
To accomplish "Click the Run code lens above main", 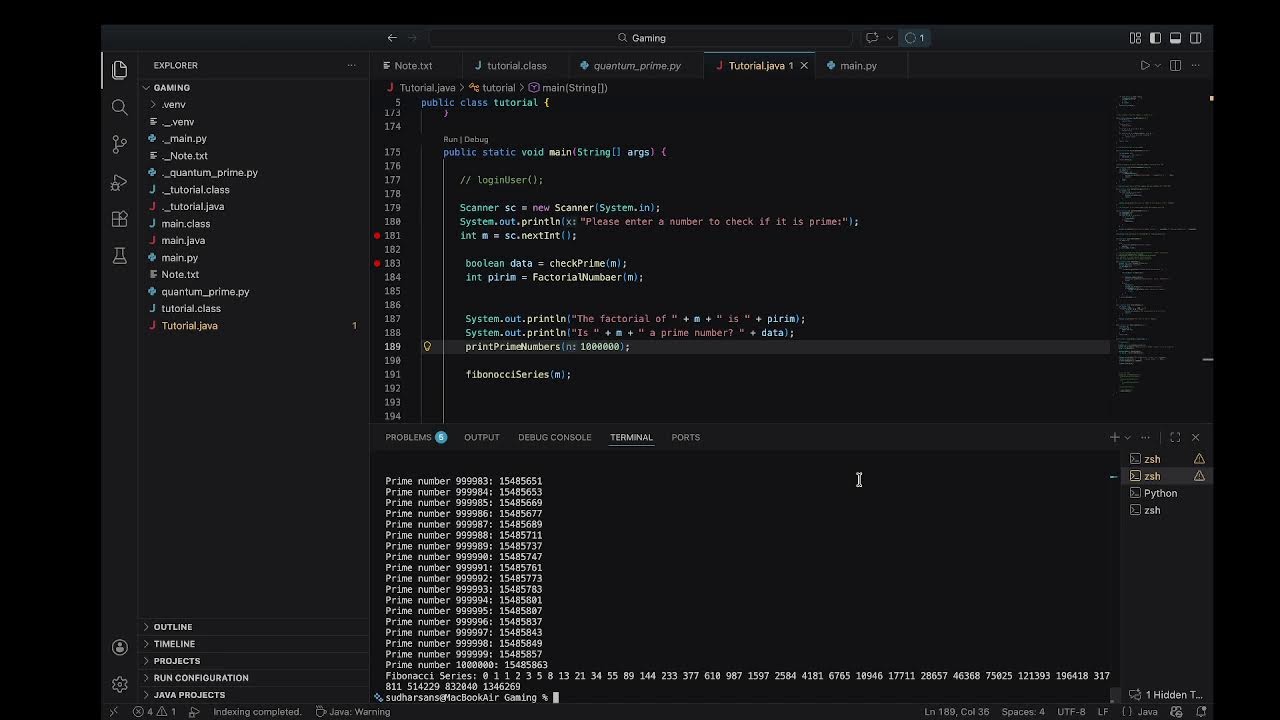I will pyautogui.click(x=450, y=139).
